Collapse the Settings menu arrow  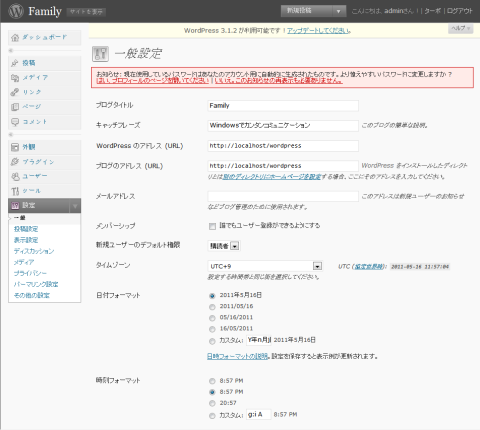(75, 206)
